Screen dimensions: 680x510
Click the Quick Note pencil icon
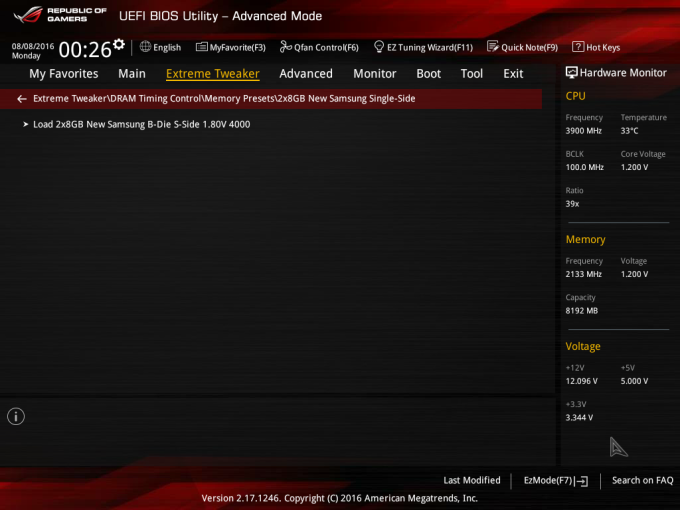coord(493,46)
